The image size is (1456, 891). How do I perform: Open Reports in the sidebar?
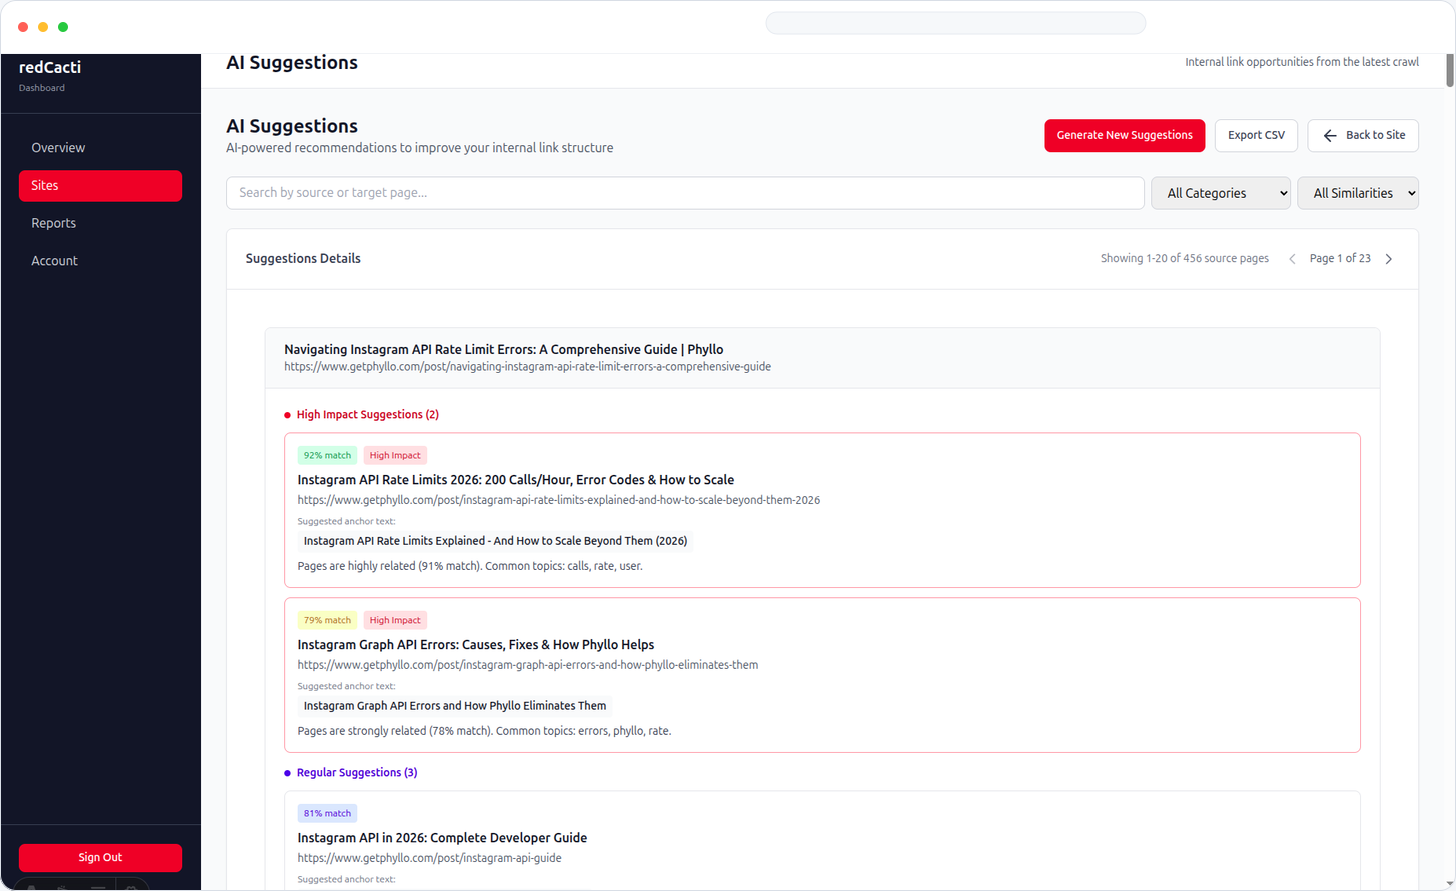[x=100, y=223]
